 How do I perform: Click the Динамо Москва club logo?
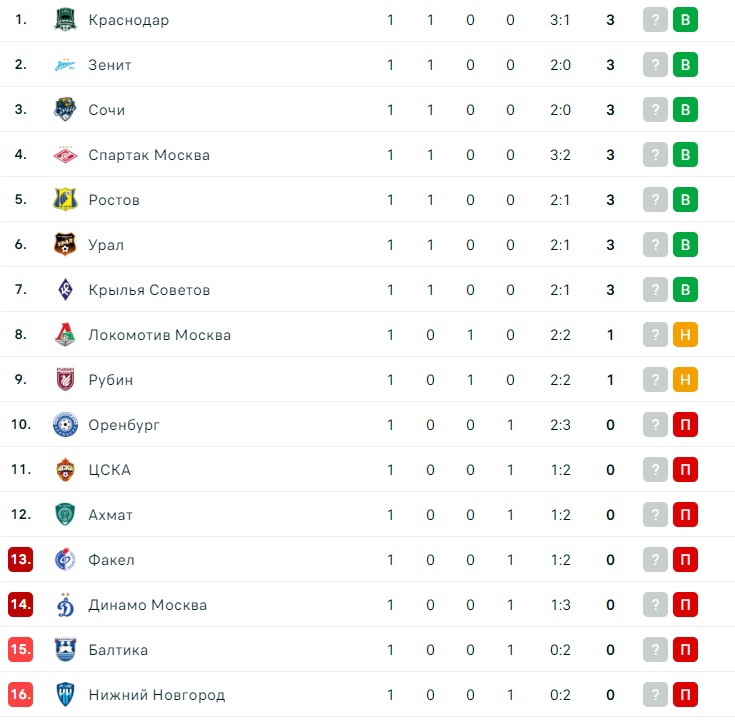click(65, 605)
